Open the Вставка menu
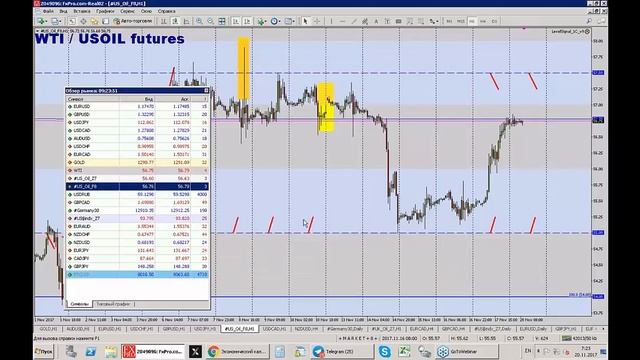This screenshot has width=640, height=360. 82,11
